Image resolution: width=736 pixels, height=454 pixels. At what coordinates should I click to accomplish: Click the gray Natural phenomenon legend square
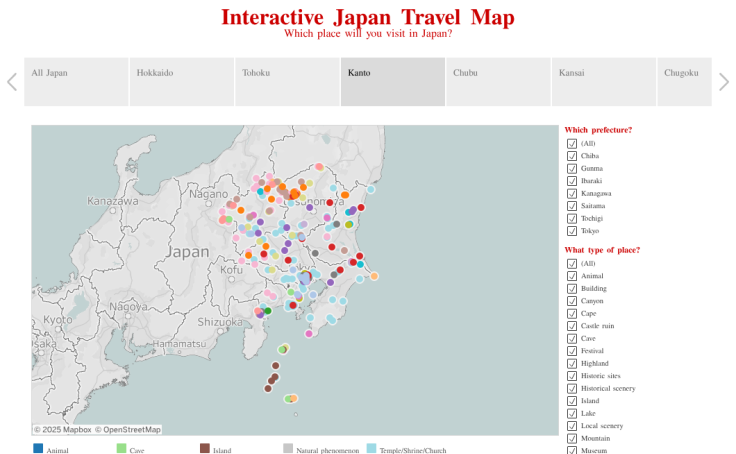pyautogui.click(x=288, y=449)
